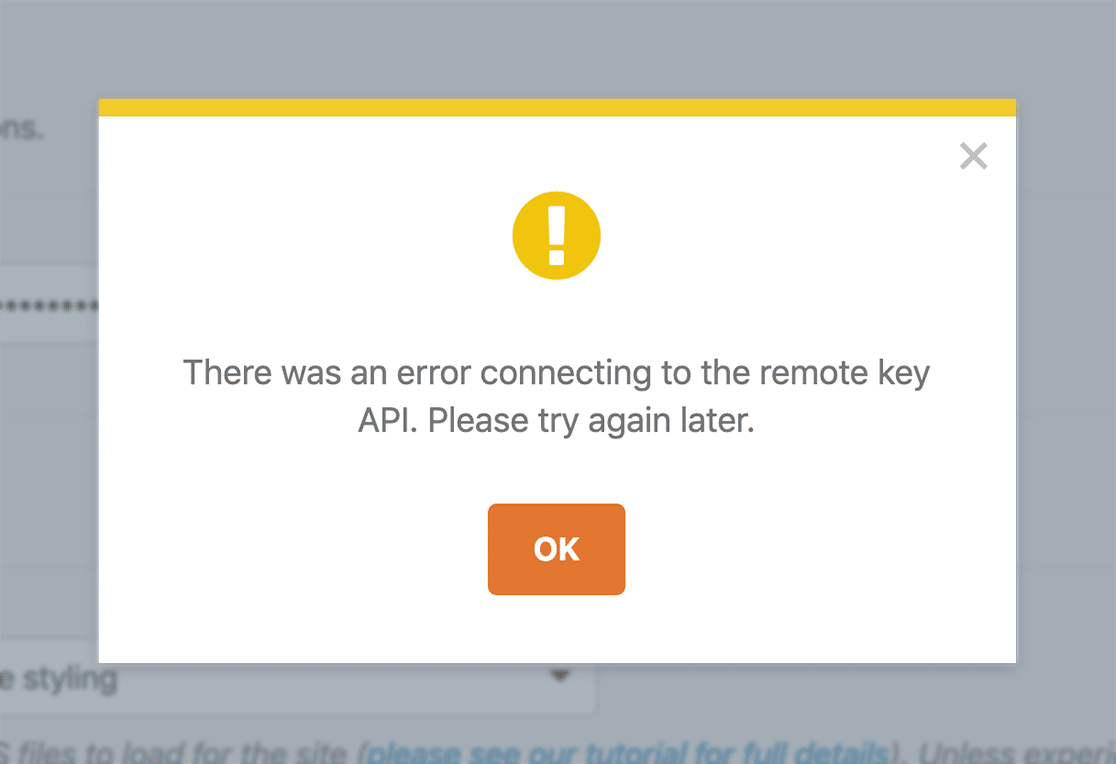The height and width of the screenshot is (764, 1116).
Task: Click the OK button
Action: pos(556,549)
